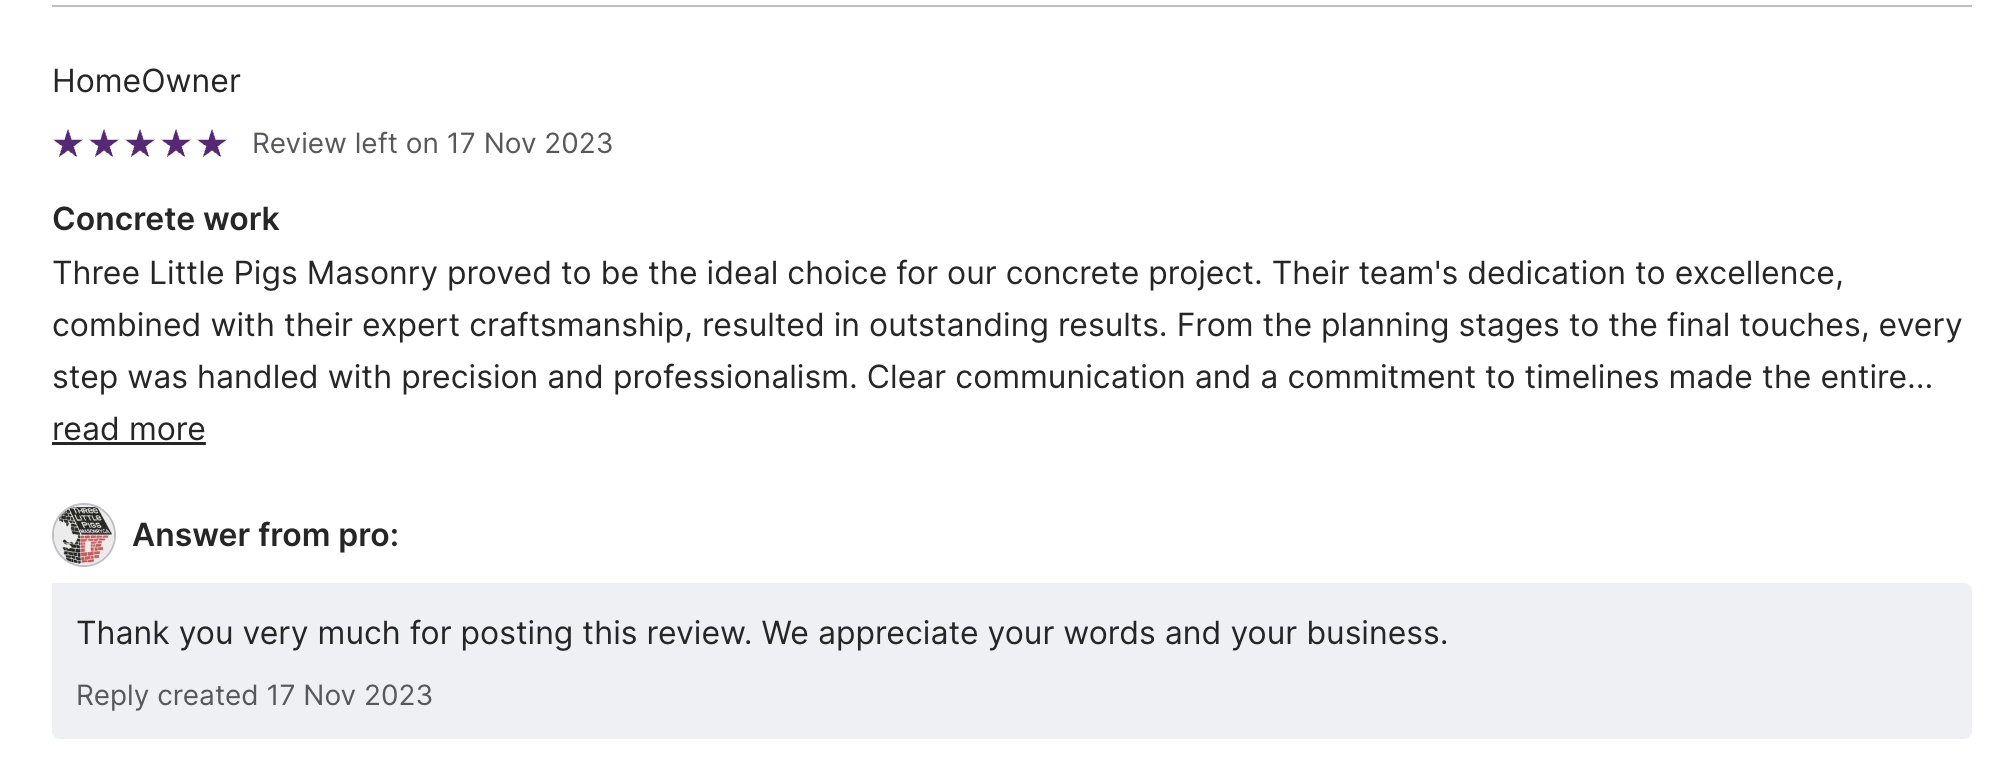Viewport: 2000px width, 762px height.
Task: Click the 'Answer from pro:' heading
Action: [266, 535]
